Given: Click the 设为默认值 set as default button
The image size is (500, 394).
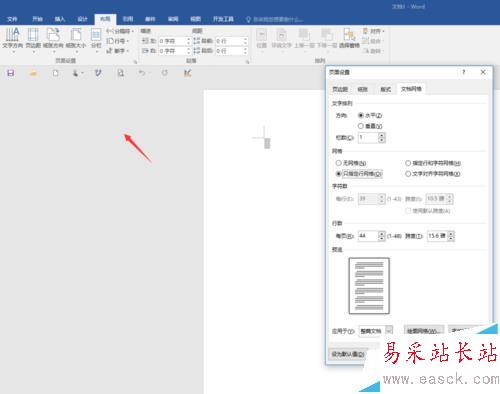Looking at the screenshot, I should (348, 354).
